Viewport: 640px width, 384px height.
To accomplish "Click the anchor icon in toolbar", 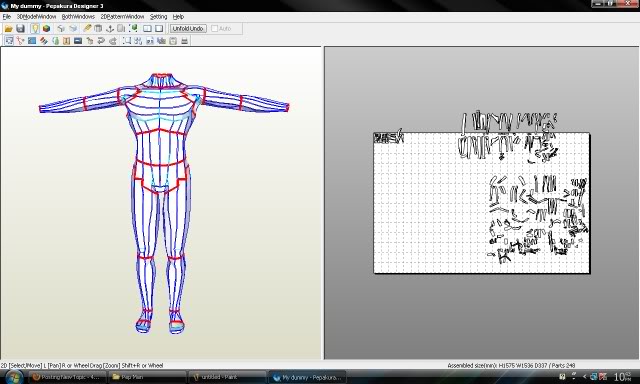I will point(110,29).
